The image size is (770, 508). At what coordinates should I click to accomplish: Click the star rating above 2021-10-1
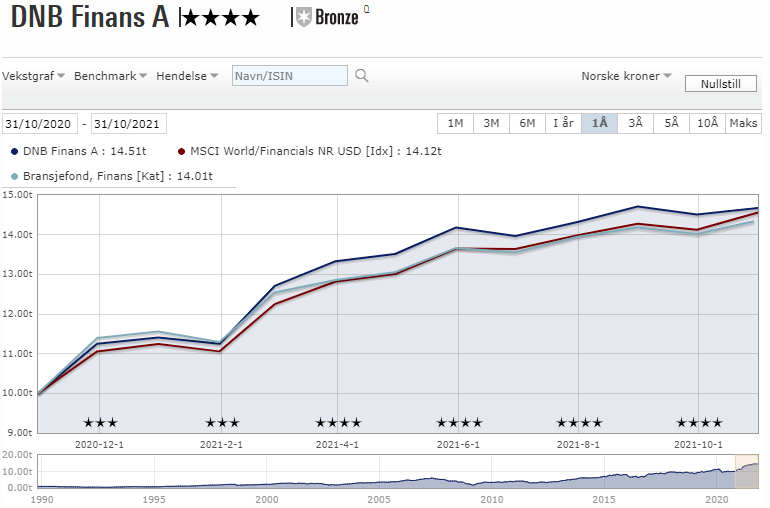click(x=699, y=422)
